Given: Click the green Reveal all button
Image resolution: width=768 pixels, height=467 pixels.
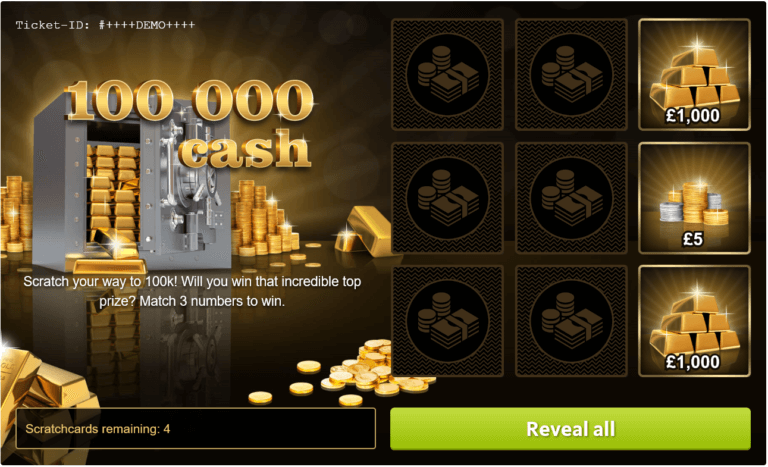Looking at the screenshot, I should tap(570, 429).
